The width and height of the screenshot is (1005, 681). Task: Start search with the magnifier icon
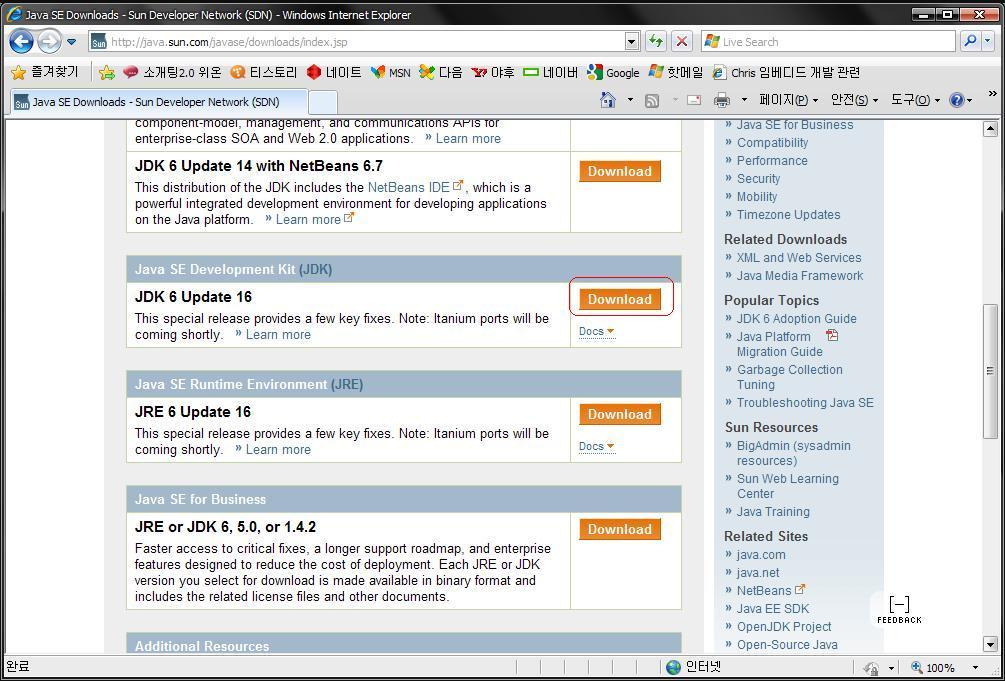pos(970,42)
